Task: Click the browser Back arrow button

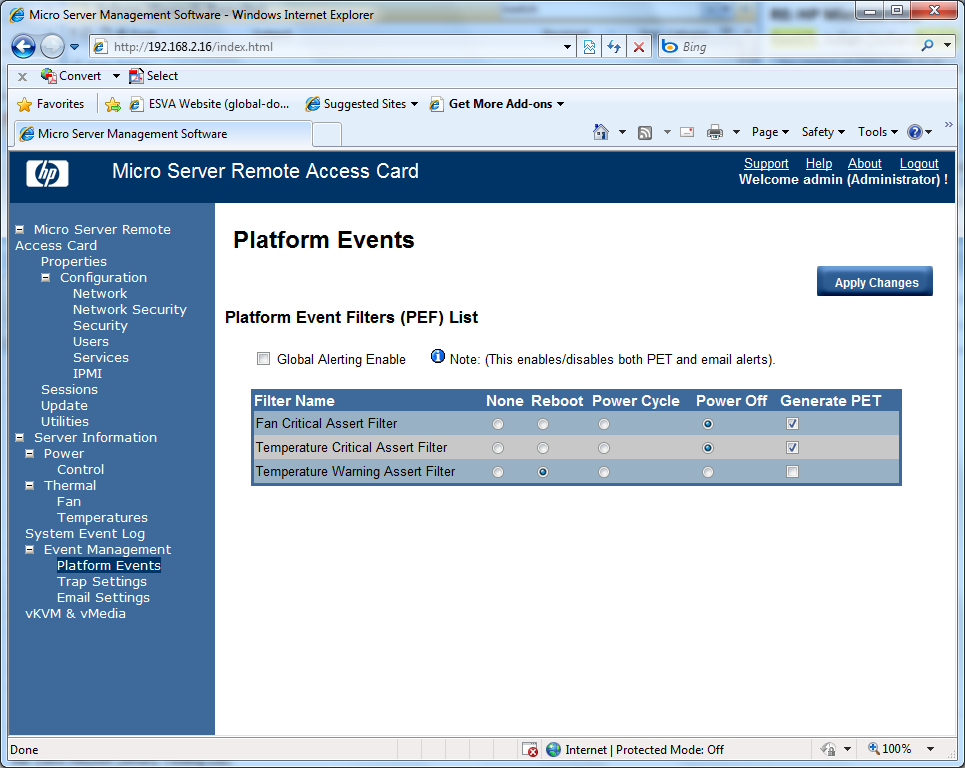Action: (23, 46)
